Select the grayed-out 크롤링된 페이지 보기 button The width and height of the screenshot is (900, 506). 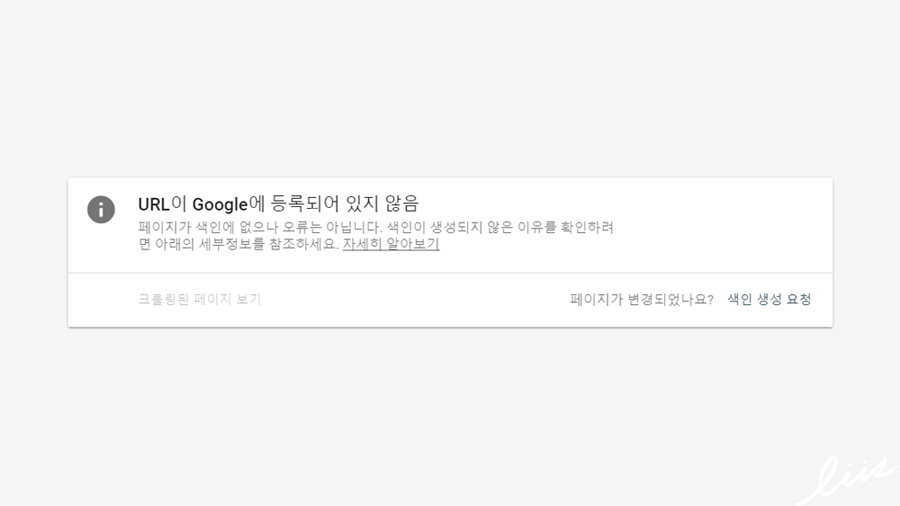click(200, 299)
